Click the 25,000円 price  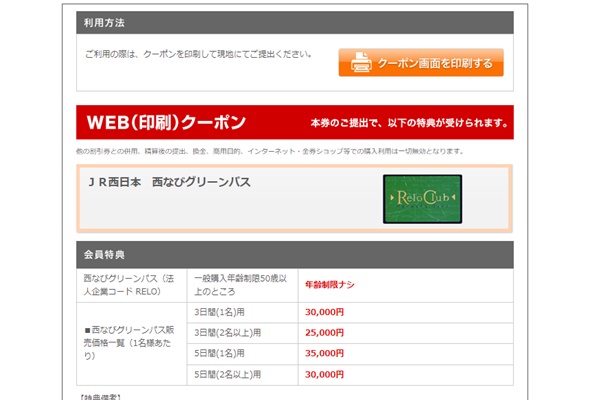point(324,333)
